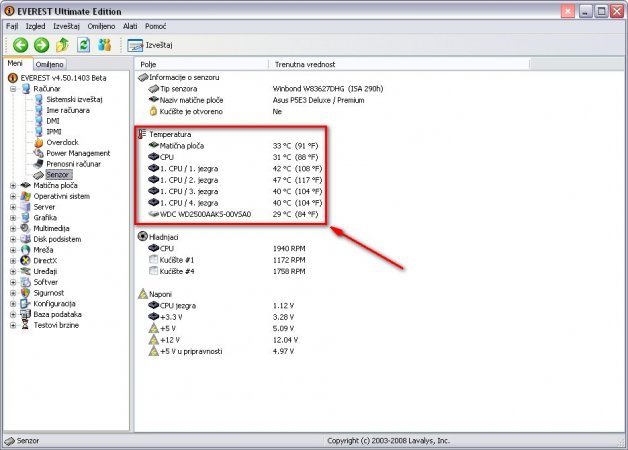Image resolution: width=628 pixels, height=450 pixels.
Task: Select the CPU jezgra voltage row
Action: tap(221, 305)
